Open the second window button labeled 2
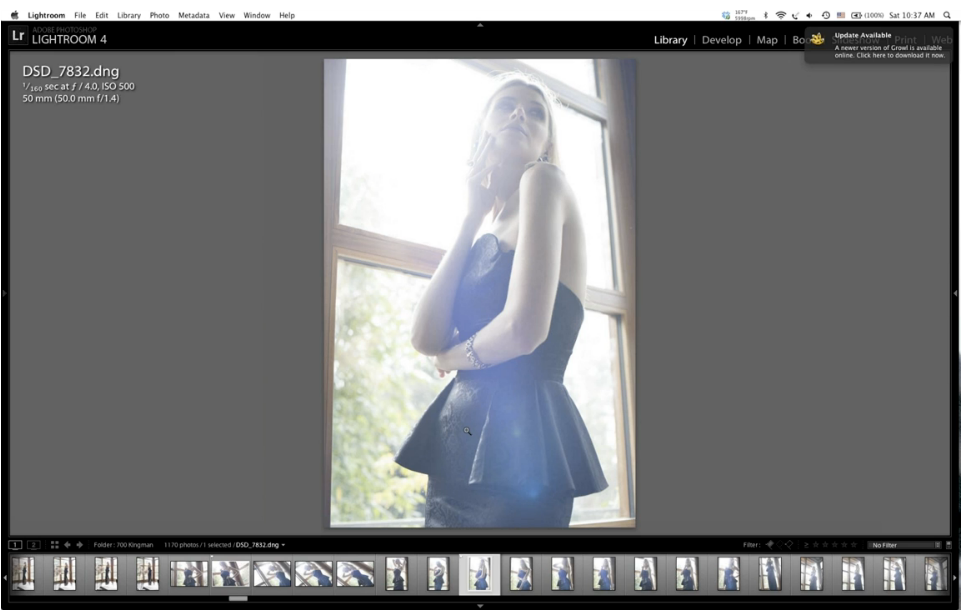This screenshot has height=610, width=961. click(x=34, y=544)
